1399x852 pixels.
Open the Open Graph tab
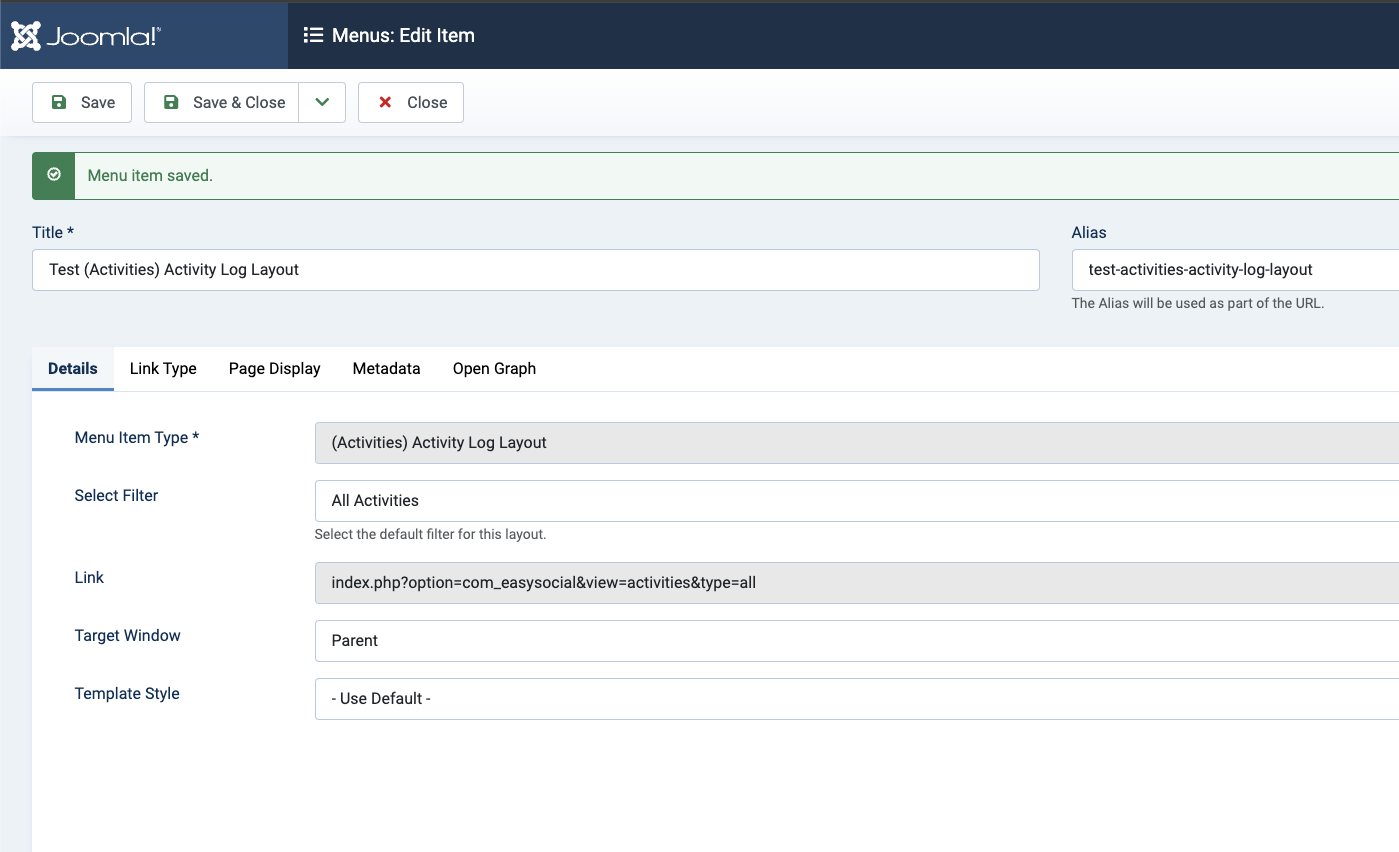494,369
